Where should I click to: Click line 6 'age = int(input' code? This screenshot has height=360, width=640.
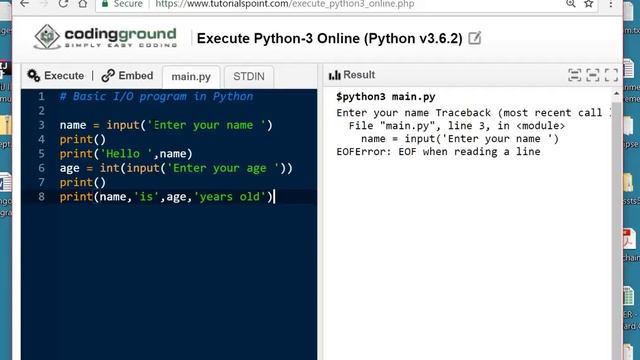[176, 168]
